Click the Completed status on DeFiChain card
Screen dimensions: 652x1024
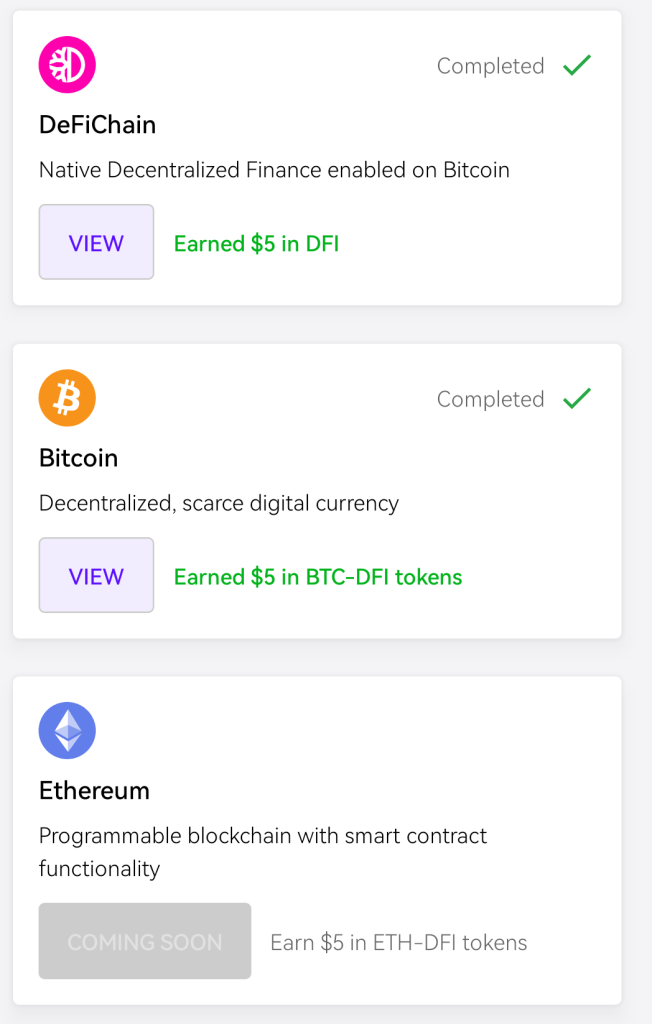(x=490, y=66)
